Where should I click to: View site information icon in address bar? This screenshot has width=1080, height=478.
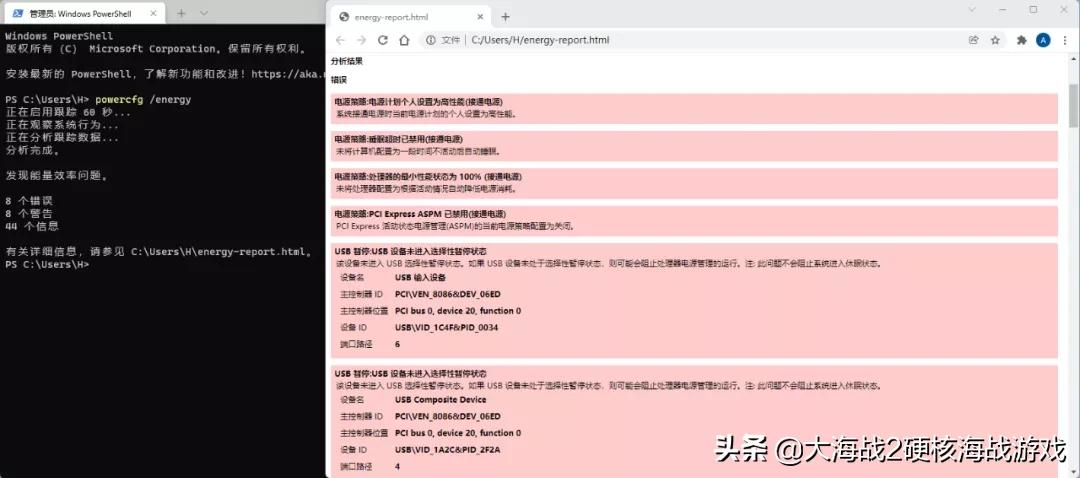coord(430,40)
